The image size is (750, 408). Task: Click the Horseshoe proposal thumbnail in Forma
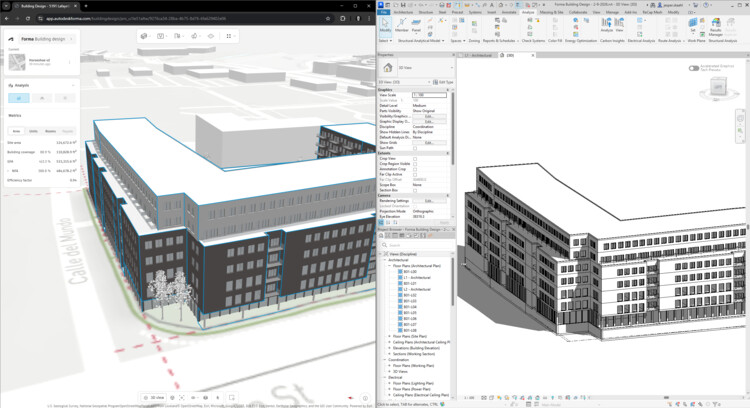[17, 62]
